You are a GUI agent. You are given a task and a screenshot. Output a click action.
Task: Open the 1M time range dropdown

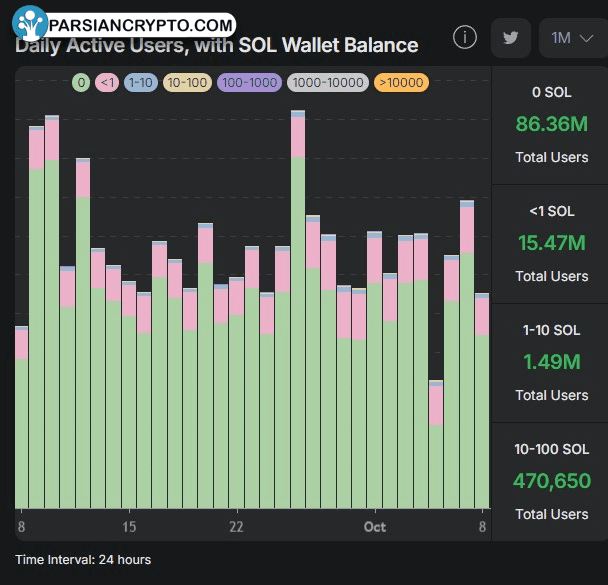573,38
